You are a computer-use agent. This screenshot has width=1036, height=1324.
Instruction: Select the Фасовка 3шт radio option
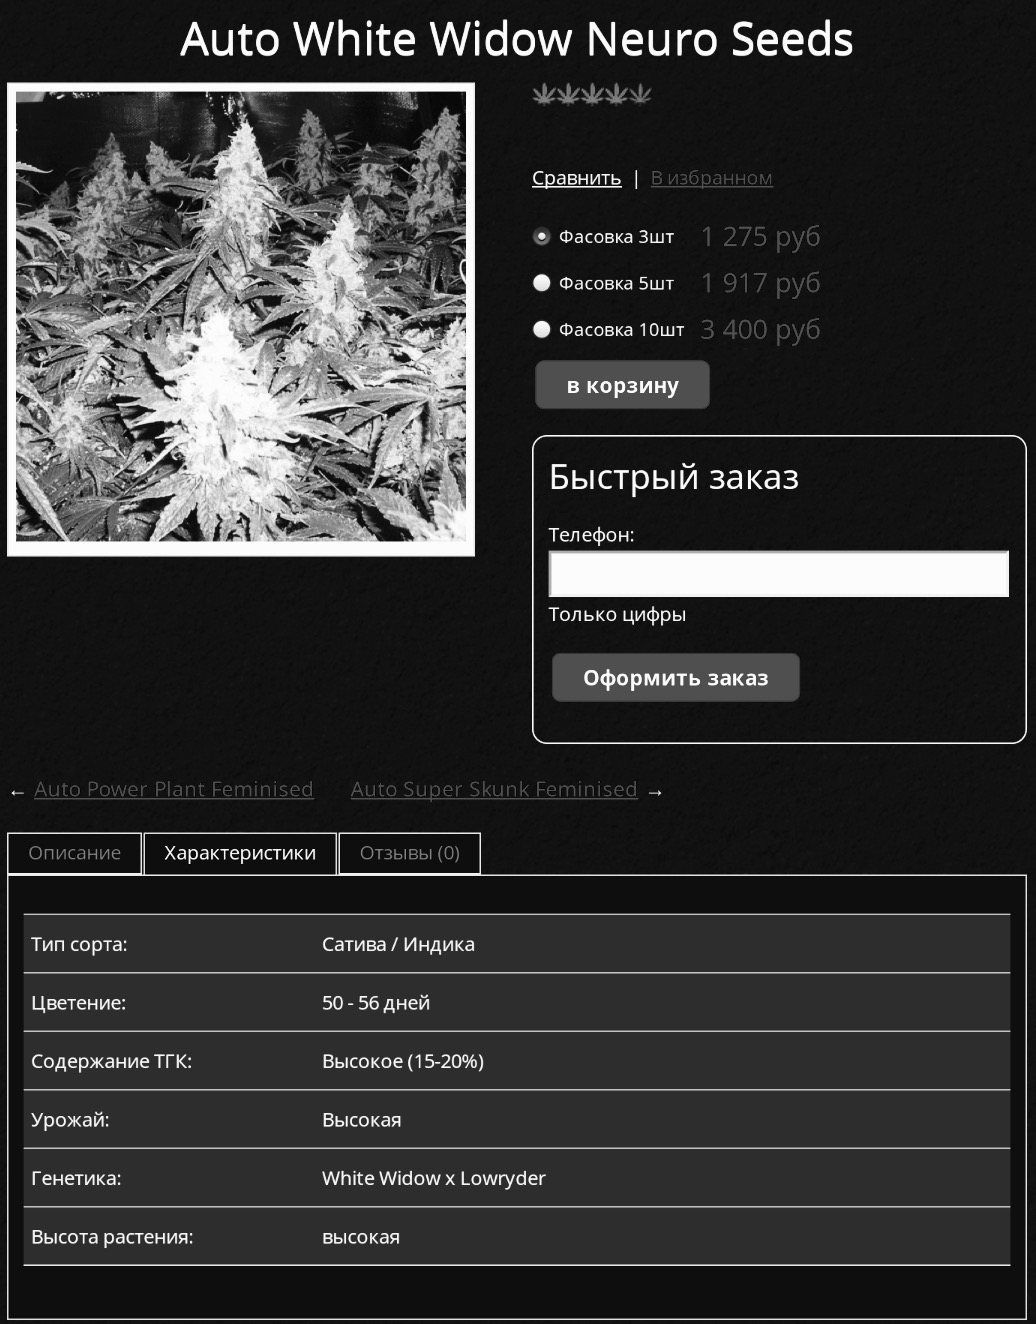(x=542, y=237)
